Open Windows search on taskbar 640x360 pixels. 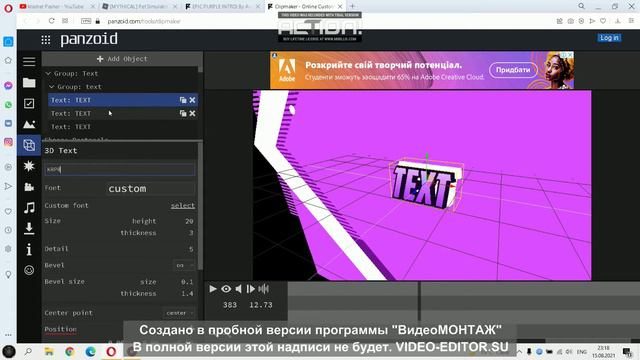tap(28, 351)
